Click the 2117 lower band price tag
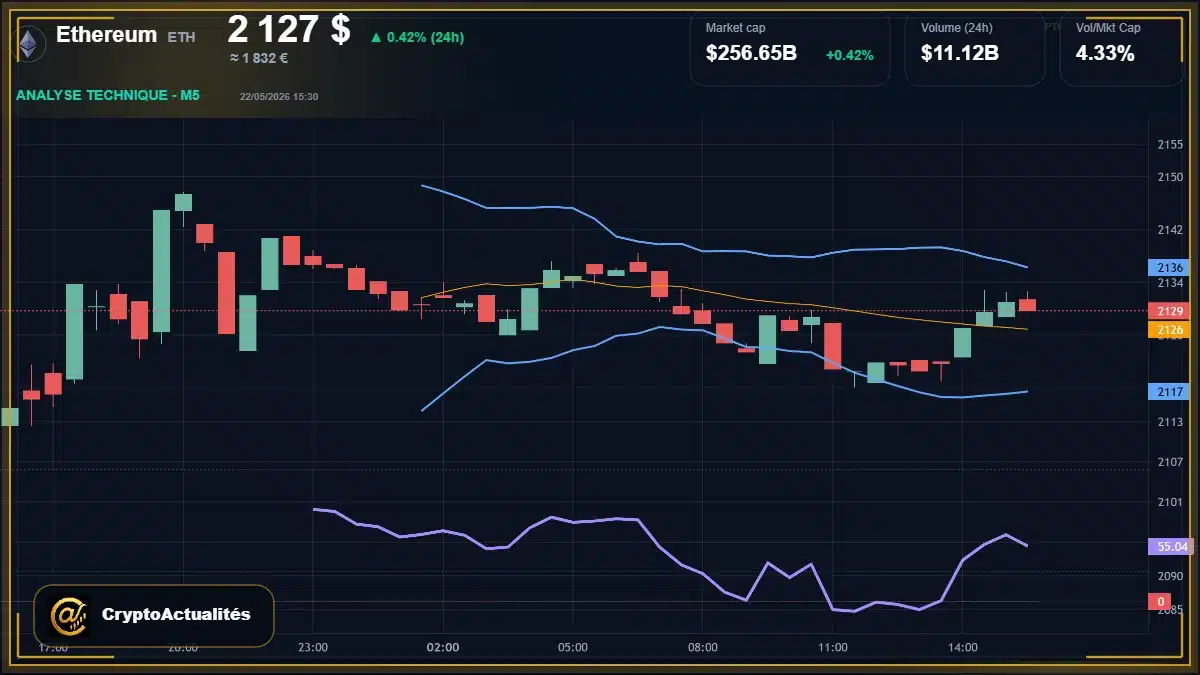Image resolution: width=1200 pixels, height=675 pixels. (1170, 392)
